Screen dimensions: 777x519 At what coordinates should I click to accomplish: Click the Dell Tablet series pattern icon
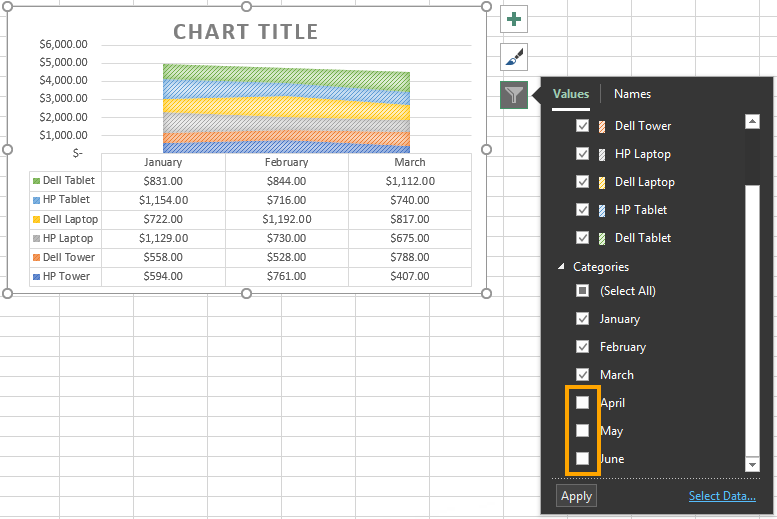[x=602, y=239]
